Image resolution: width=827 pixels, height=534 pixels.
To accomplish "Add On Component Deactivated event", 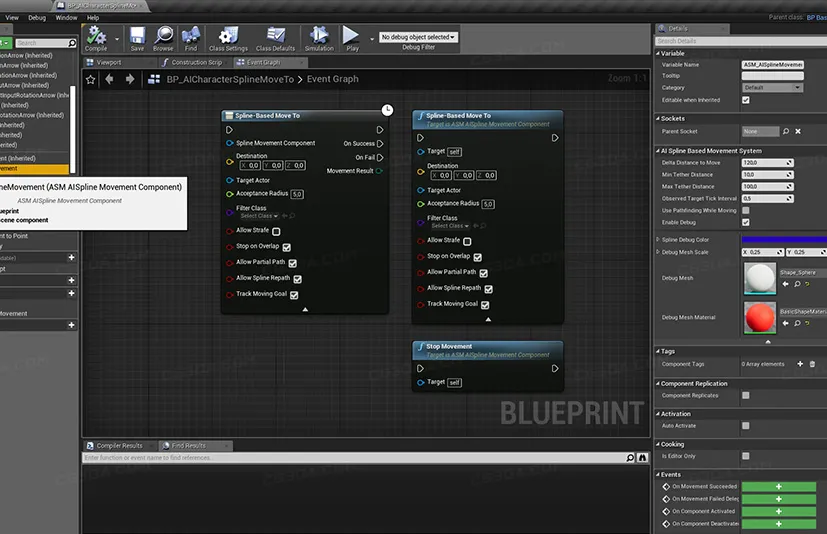I will click(x=778, y=524).
